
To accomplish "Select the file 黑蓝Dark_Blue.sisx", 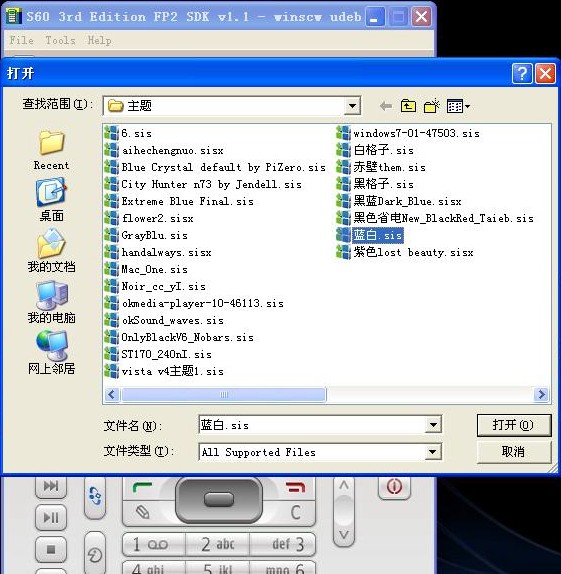I will [399, 201].
